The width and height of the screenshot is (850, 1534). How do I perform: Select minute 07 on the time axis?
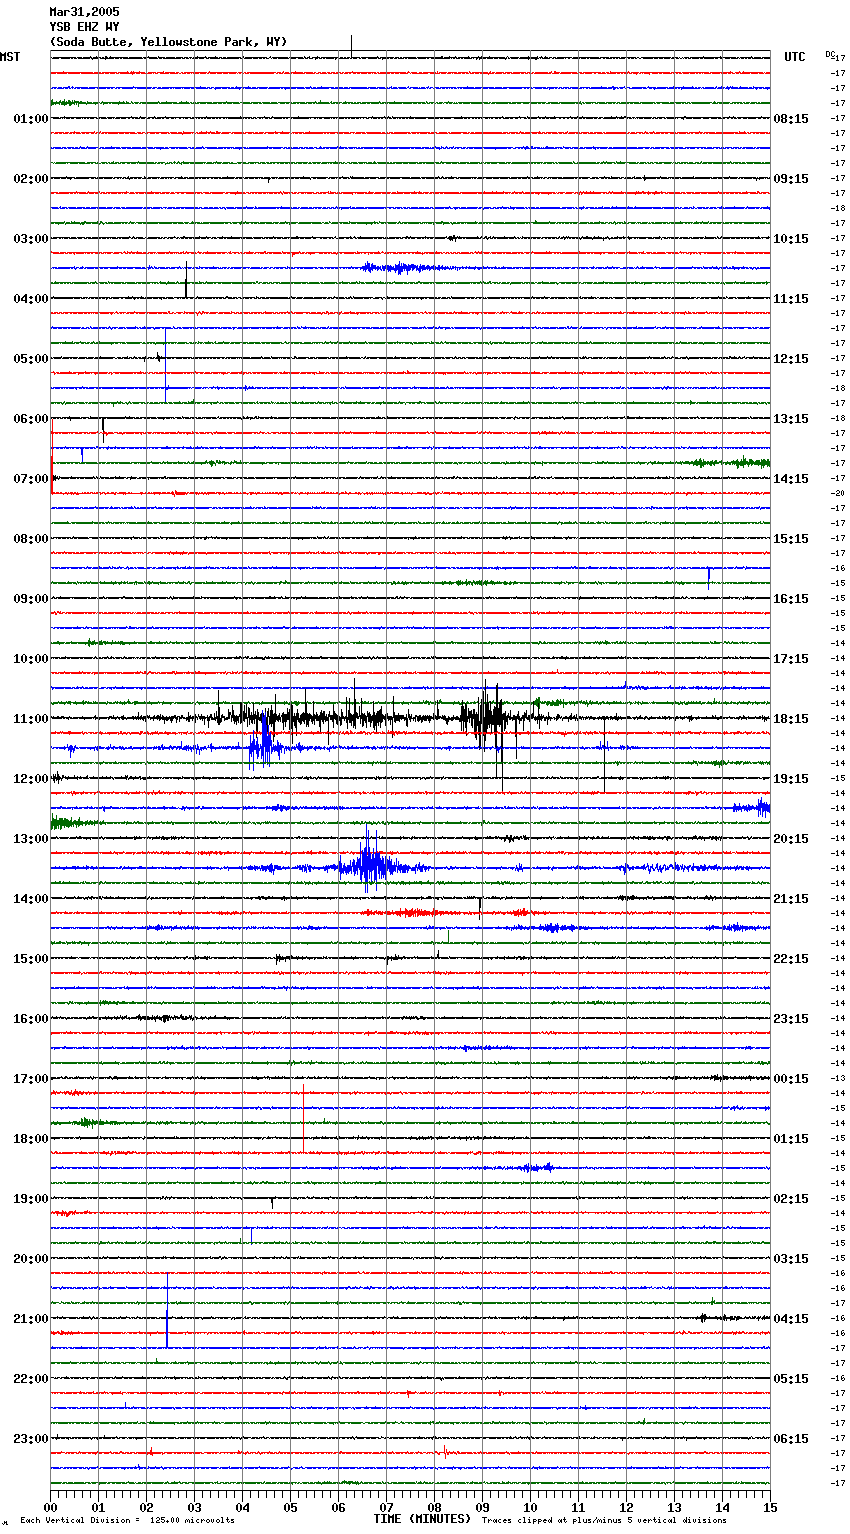387,1507
